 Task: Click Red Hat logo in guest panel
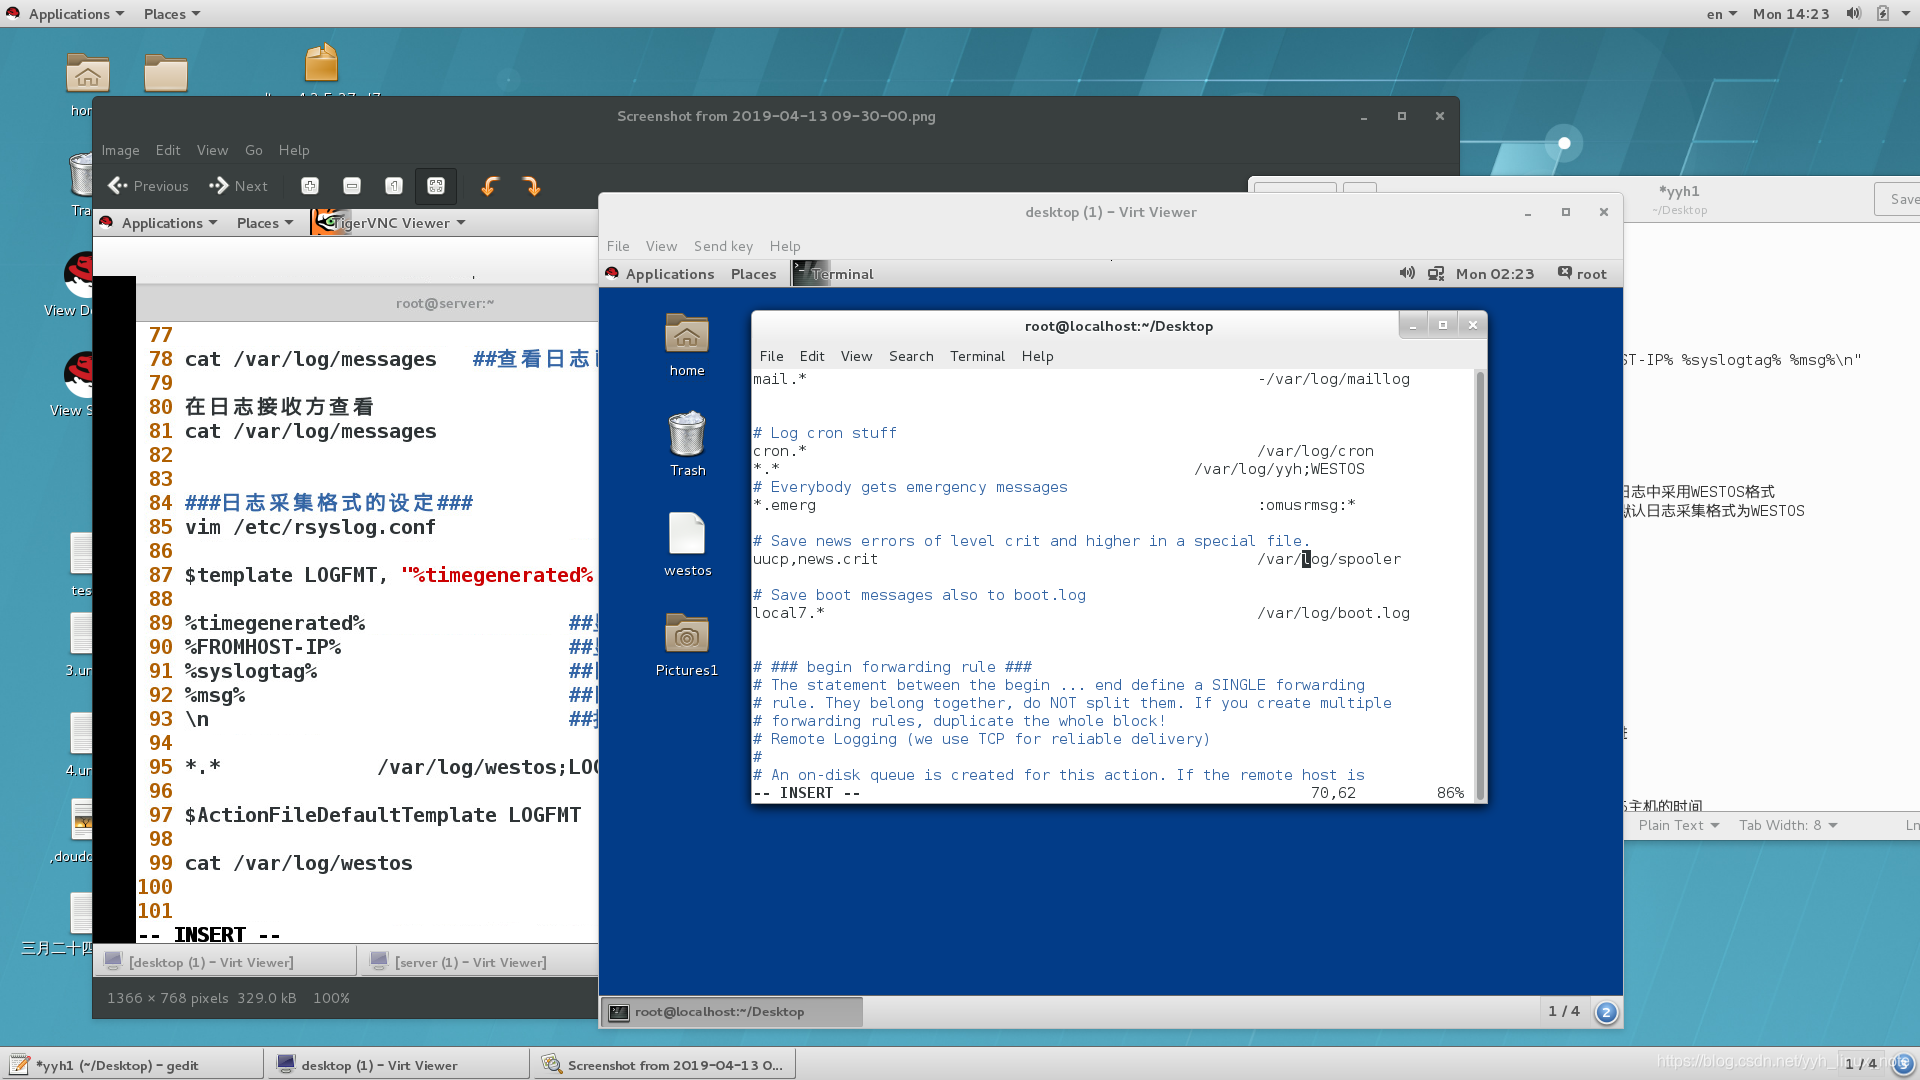pyautogui.click(x=612, y=274)
